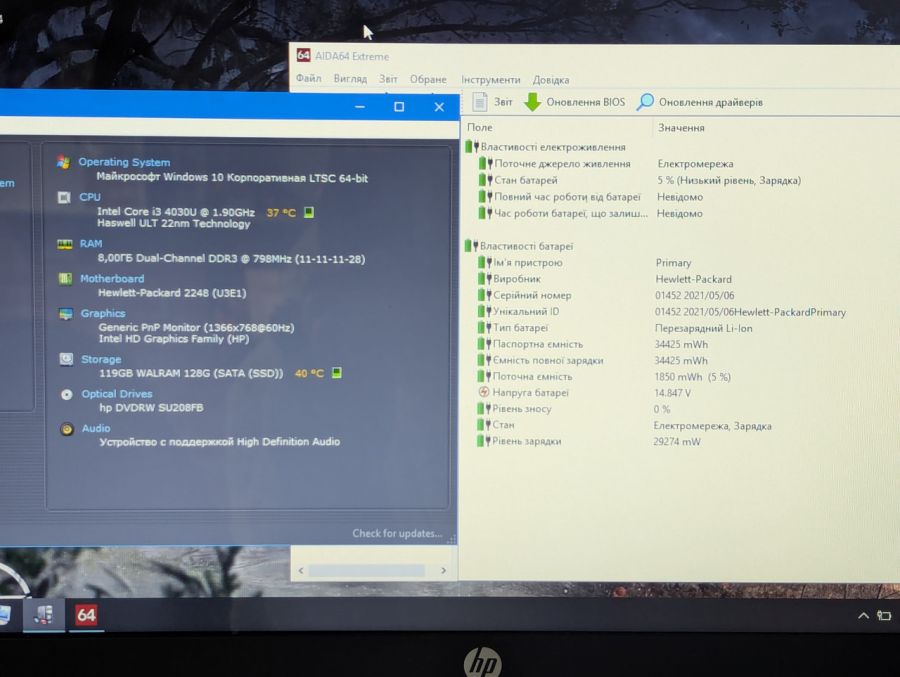This screenshot has height=677, width=900.
Task: Click the value Hewlett-Packard
Action: 693,279
